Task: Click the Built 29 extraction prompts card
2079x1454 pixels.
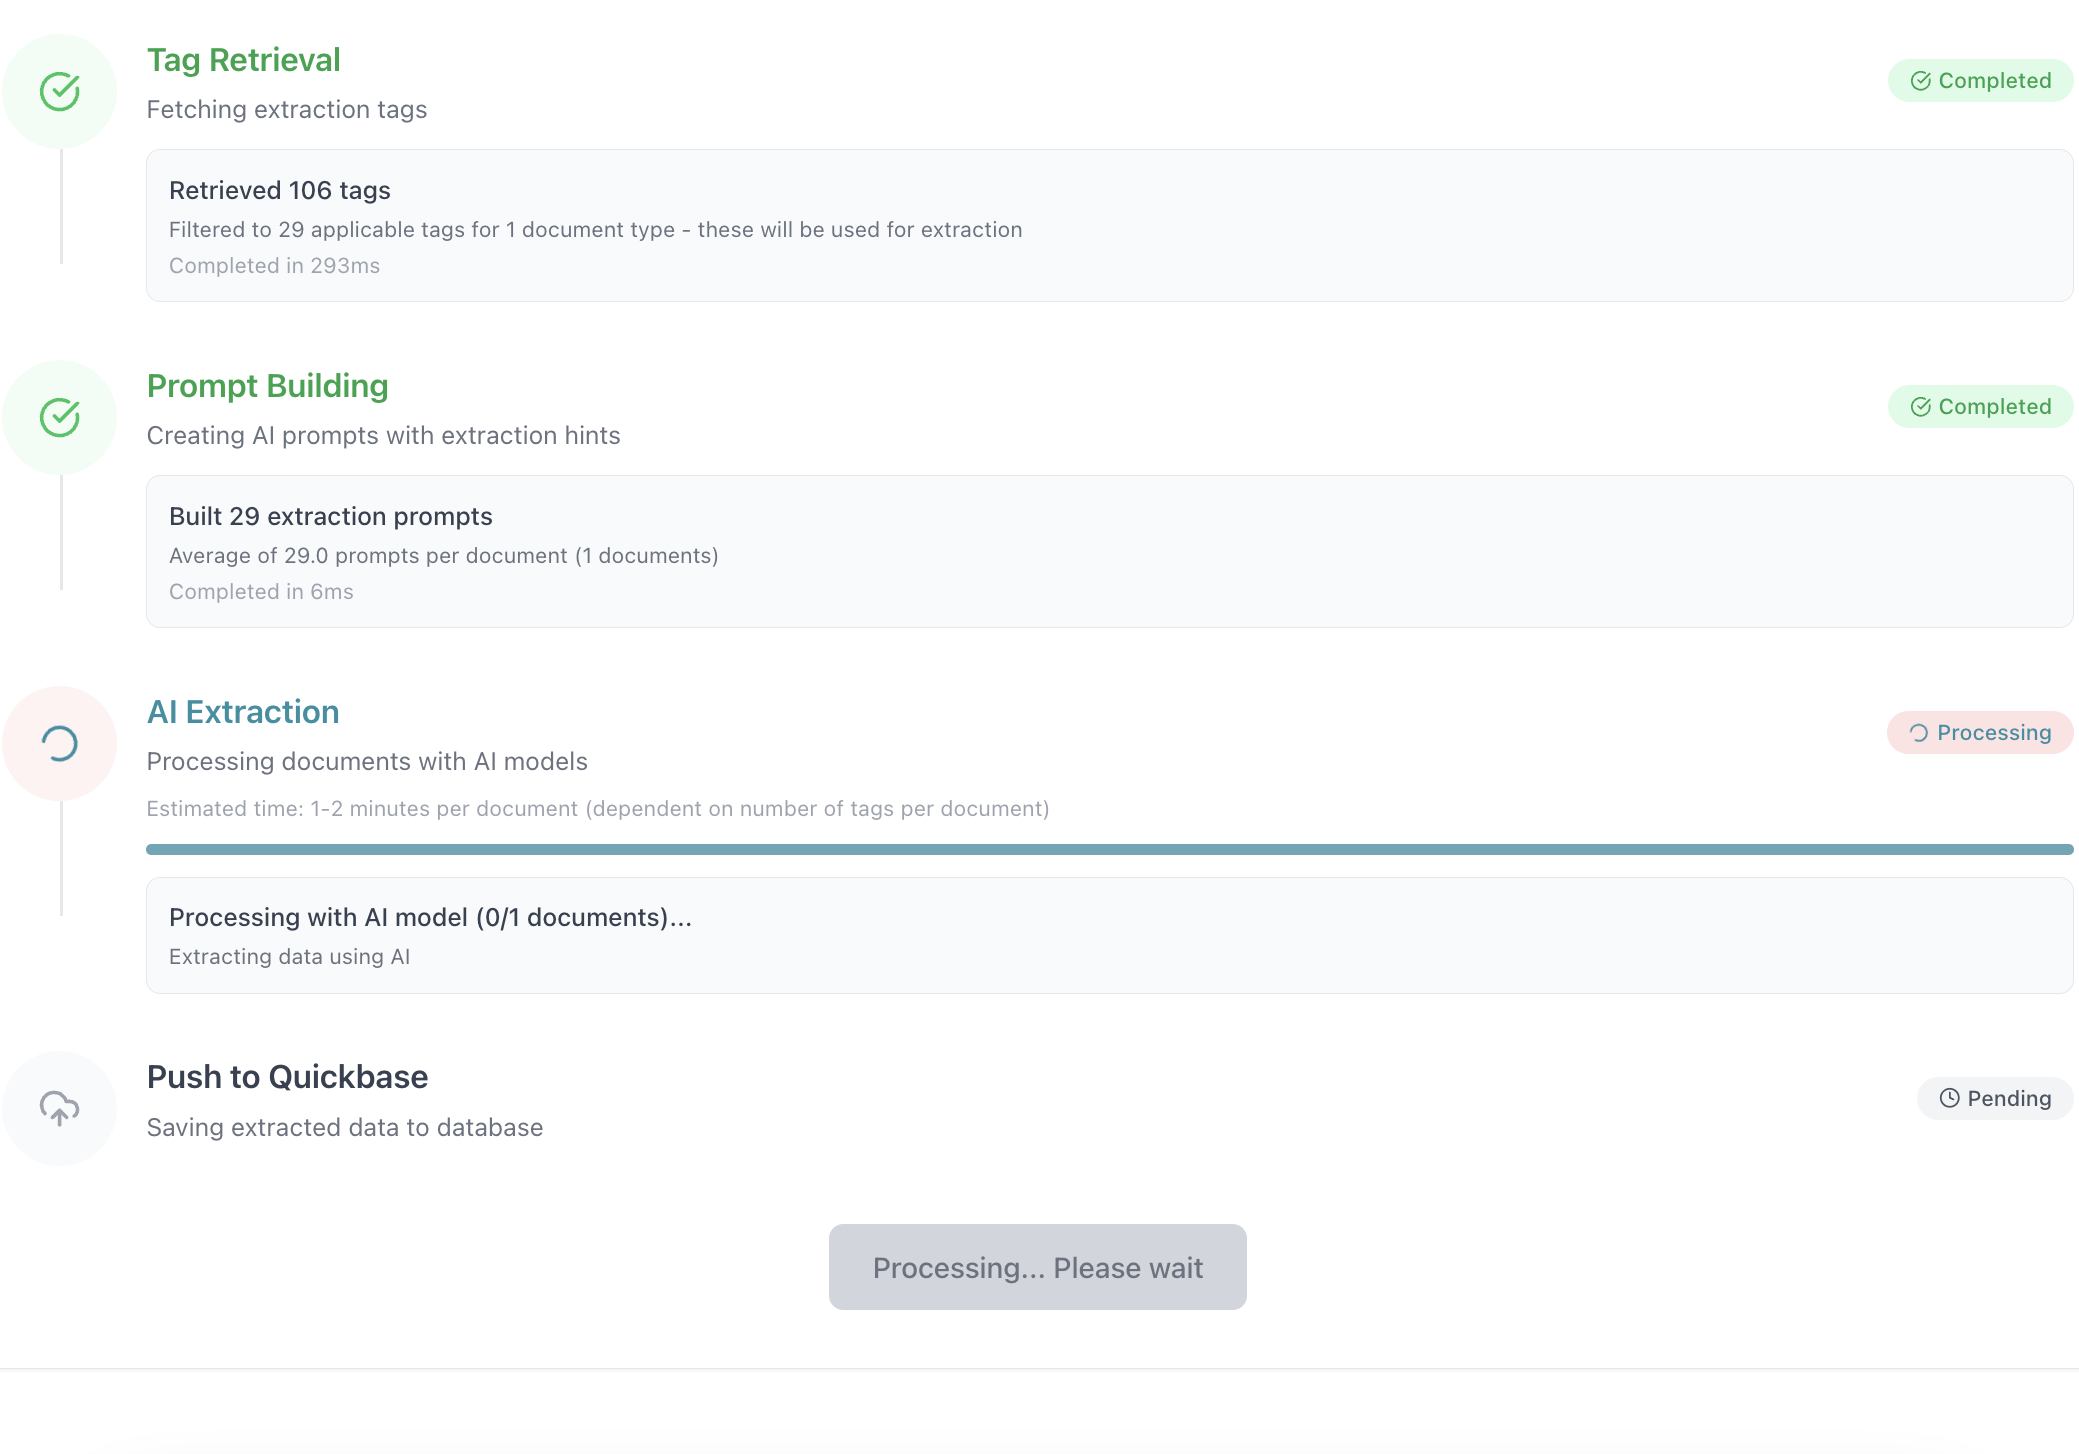Action: (1109, 552)
